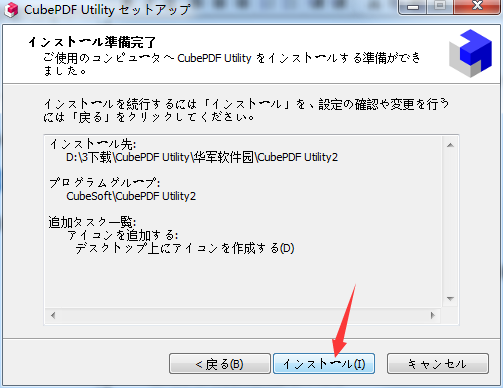Click the blue cube logo in header
Viewport: 503px width, 388px height.
pyautogui.click(x=471, y=53)
